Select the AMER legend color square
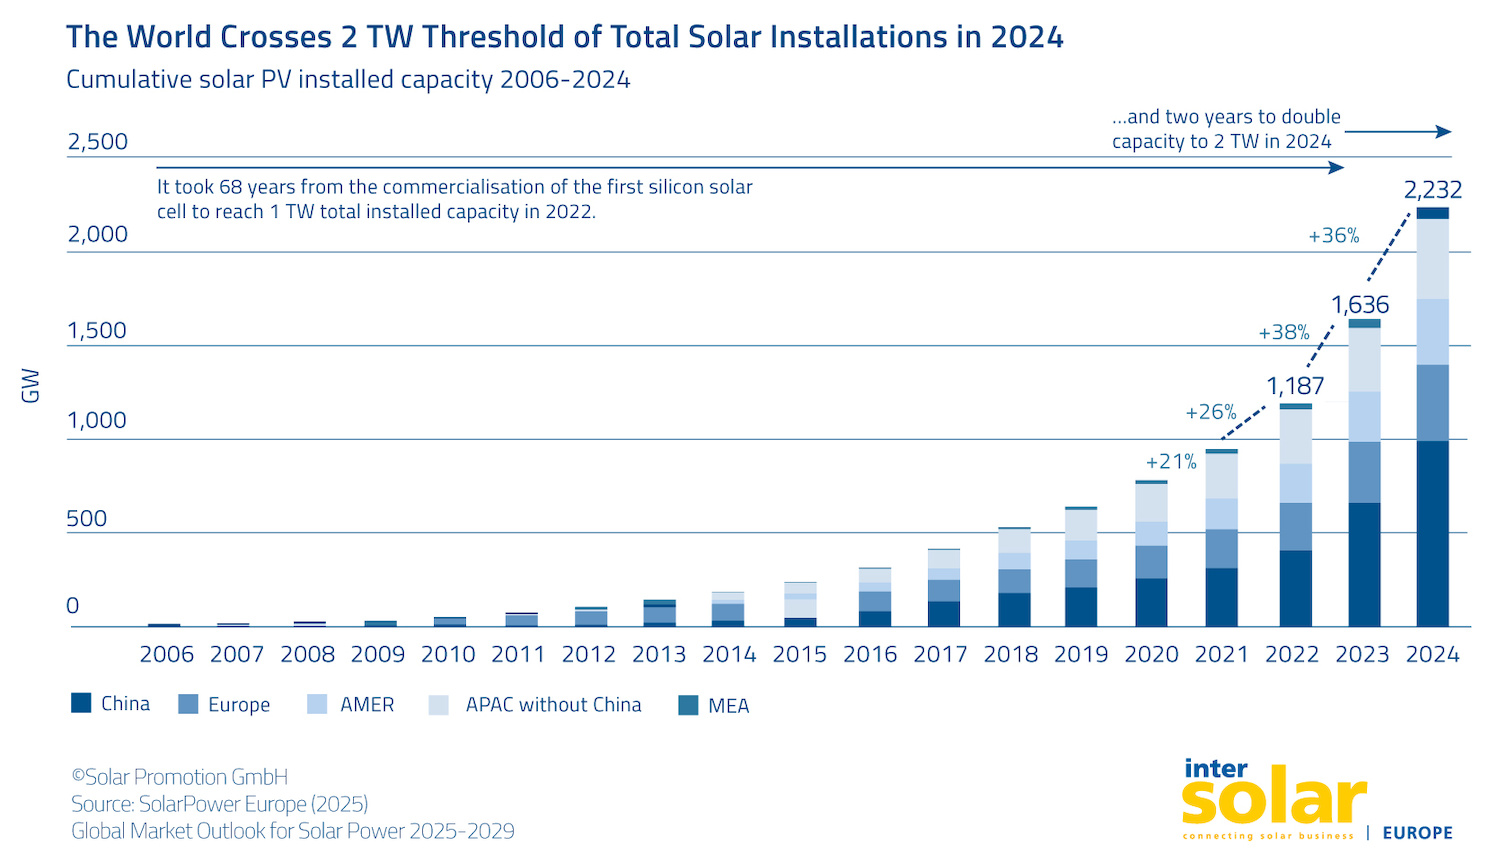This screenshot has height=862, width=1500. [x=317, y=704]
